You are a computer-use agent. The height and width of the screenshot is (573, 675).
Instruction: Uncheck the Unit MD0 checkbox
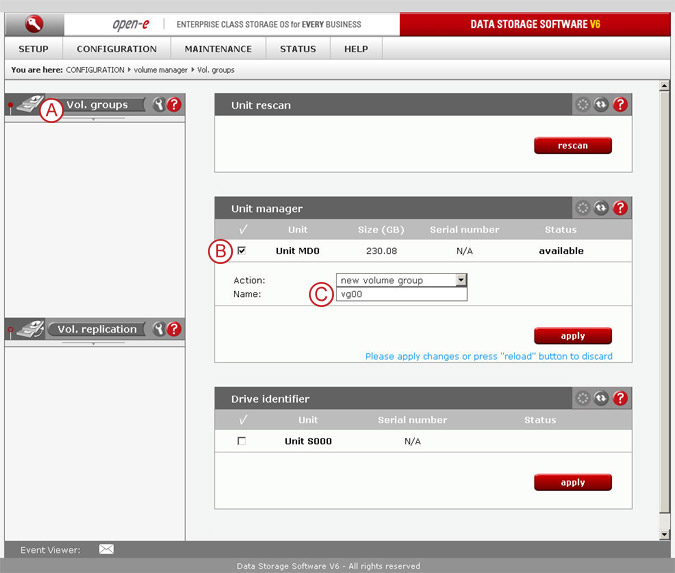[242, 251]
